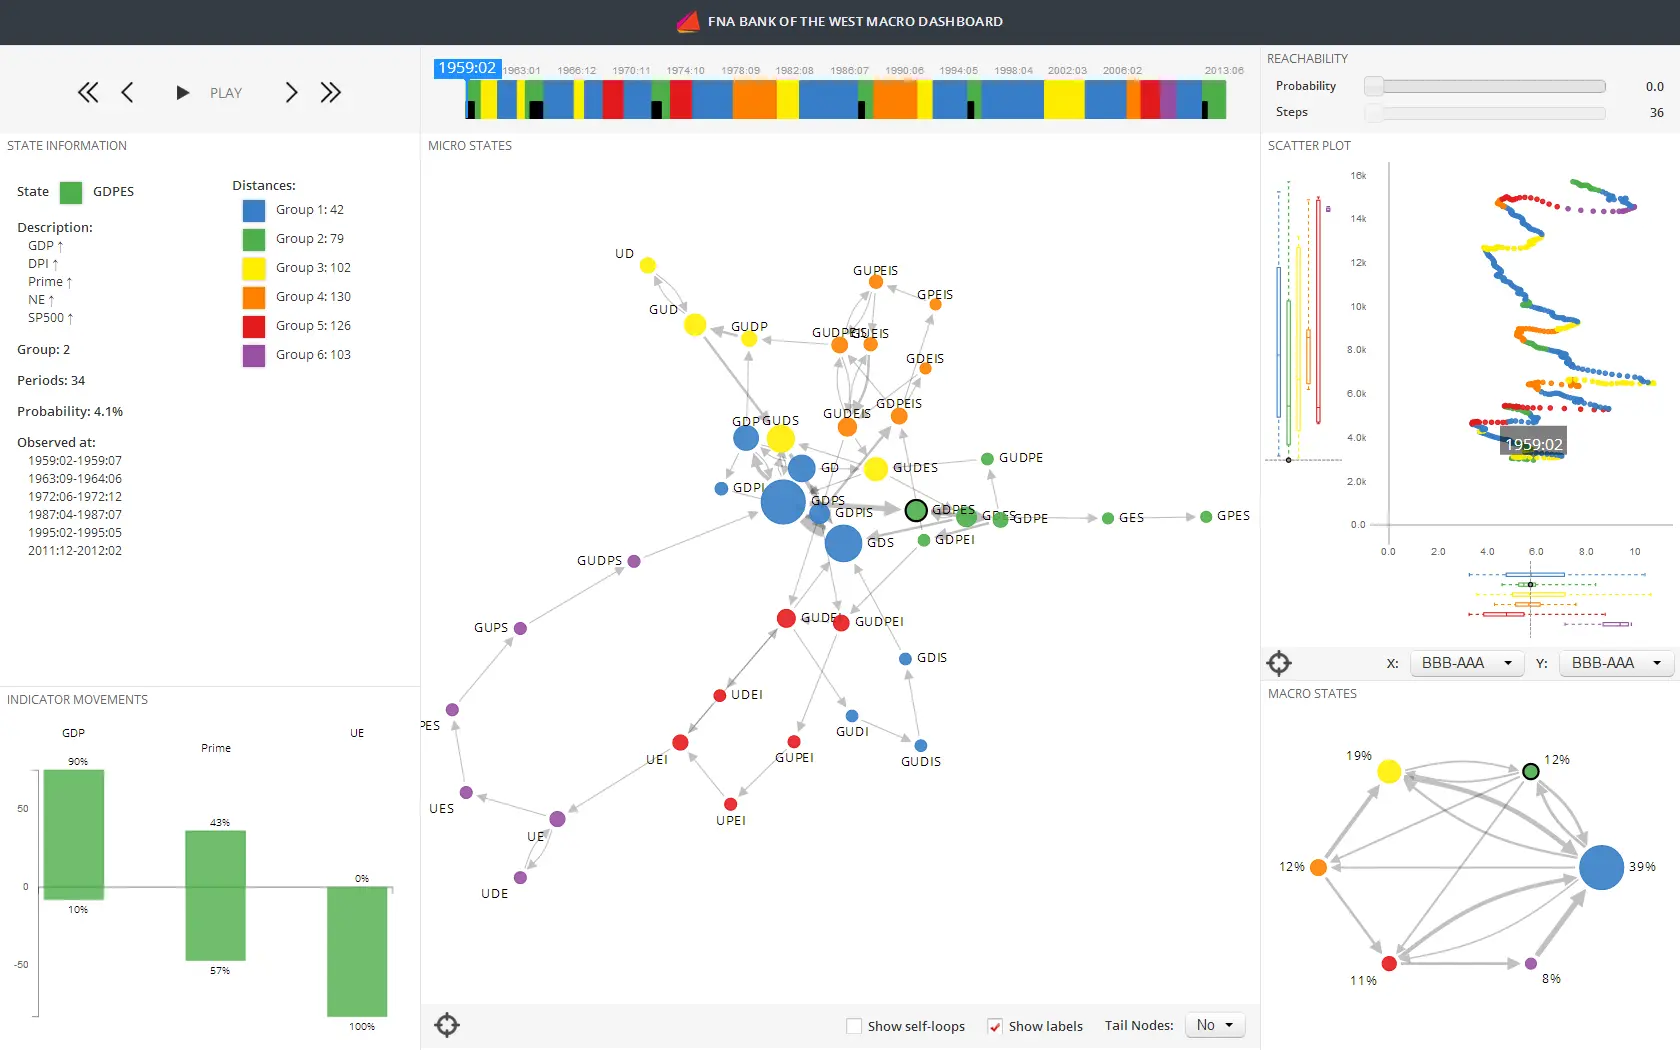The image size is (1680, 1050).
Task: Click the 1959:02 timeline marker label
Action: click(467, 68)
